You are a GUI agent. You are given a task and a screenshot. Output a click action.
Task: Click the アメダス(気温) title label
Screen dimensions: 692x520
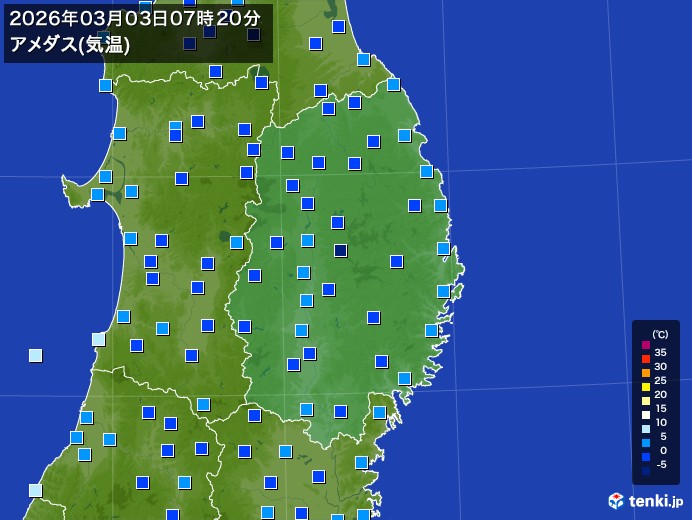[x=70, y=45]
